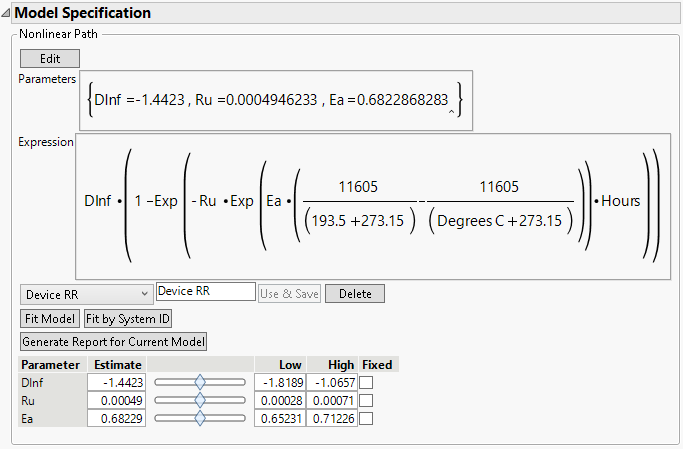
Task: Collapse the Model Specification section triangle
Action: (x=6, y=14)
